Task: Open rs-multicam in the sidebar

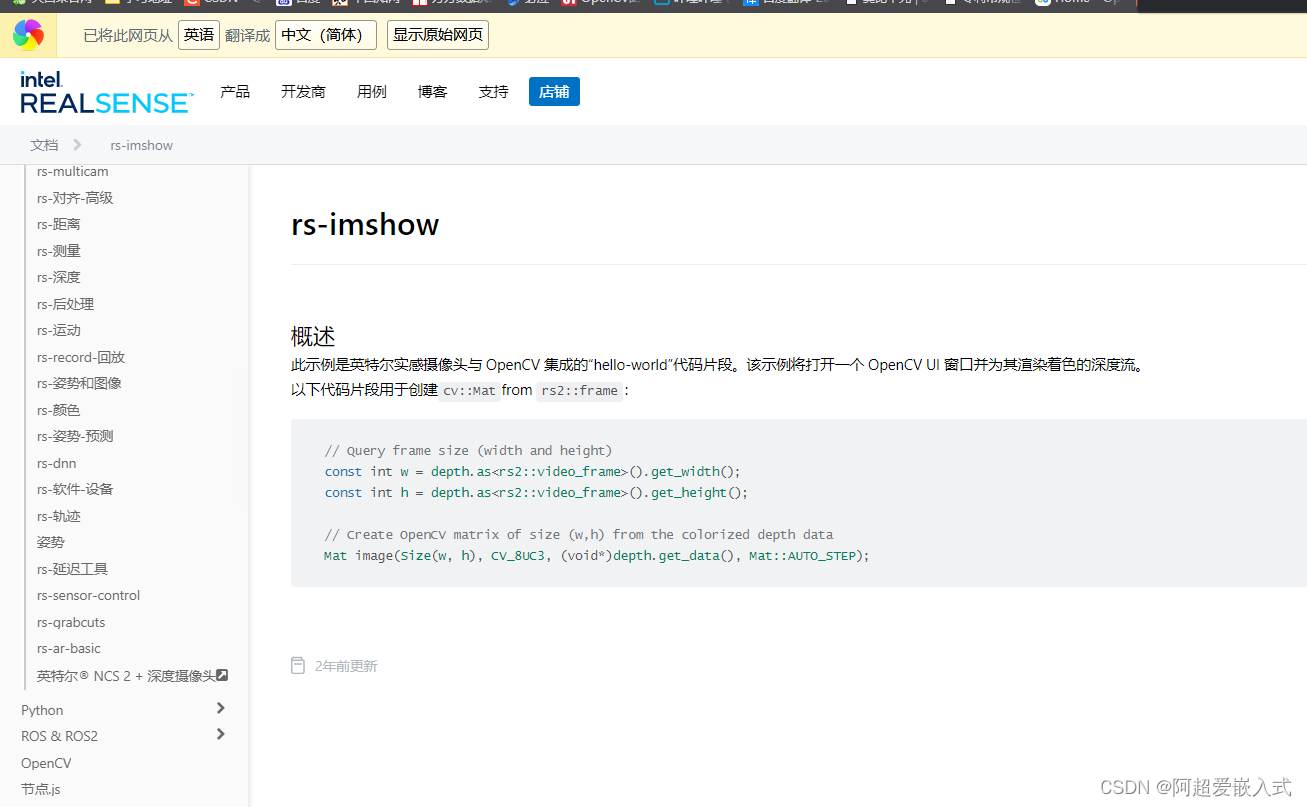Action: tap(73, 171)
